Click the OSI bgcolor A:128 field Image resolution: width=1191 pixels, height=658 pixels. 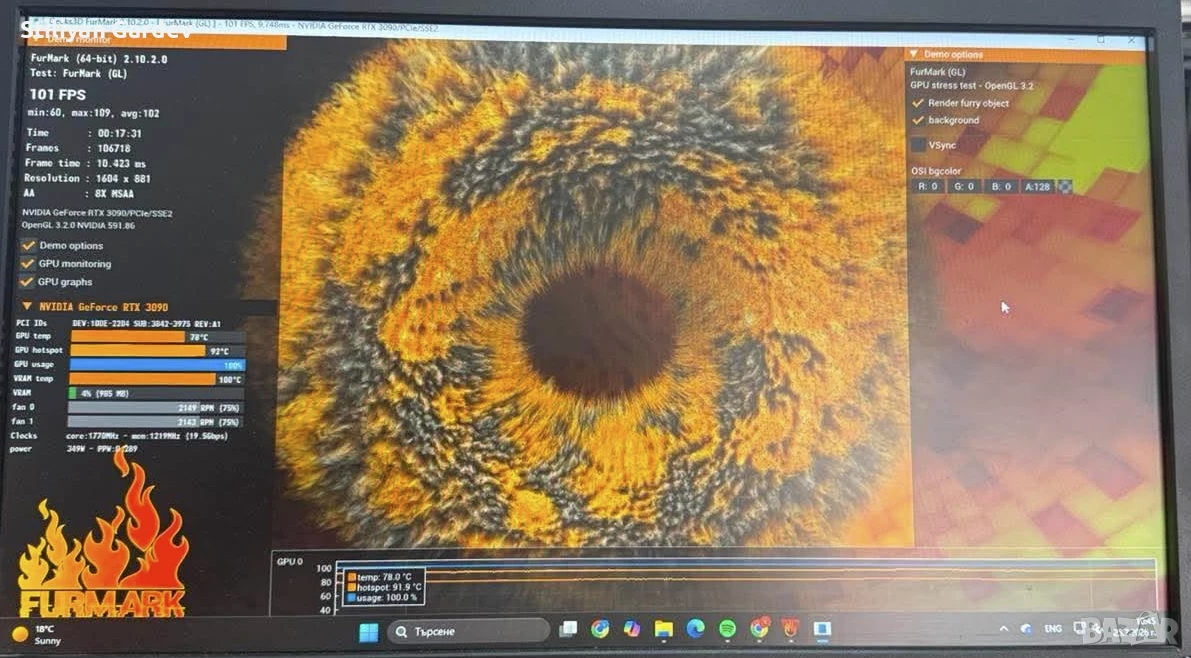[1038, 186]
